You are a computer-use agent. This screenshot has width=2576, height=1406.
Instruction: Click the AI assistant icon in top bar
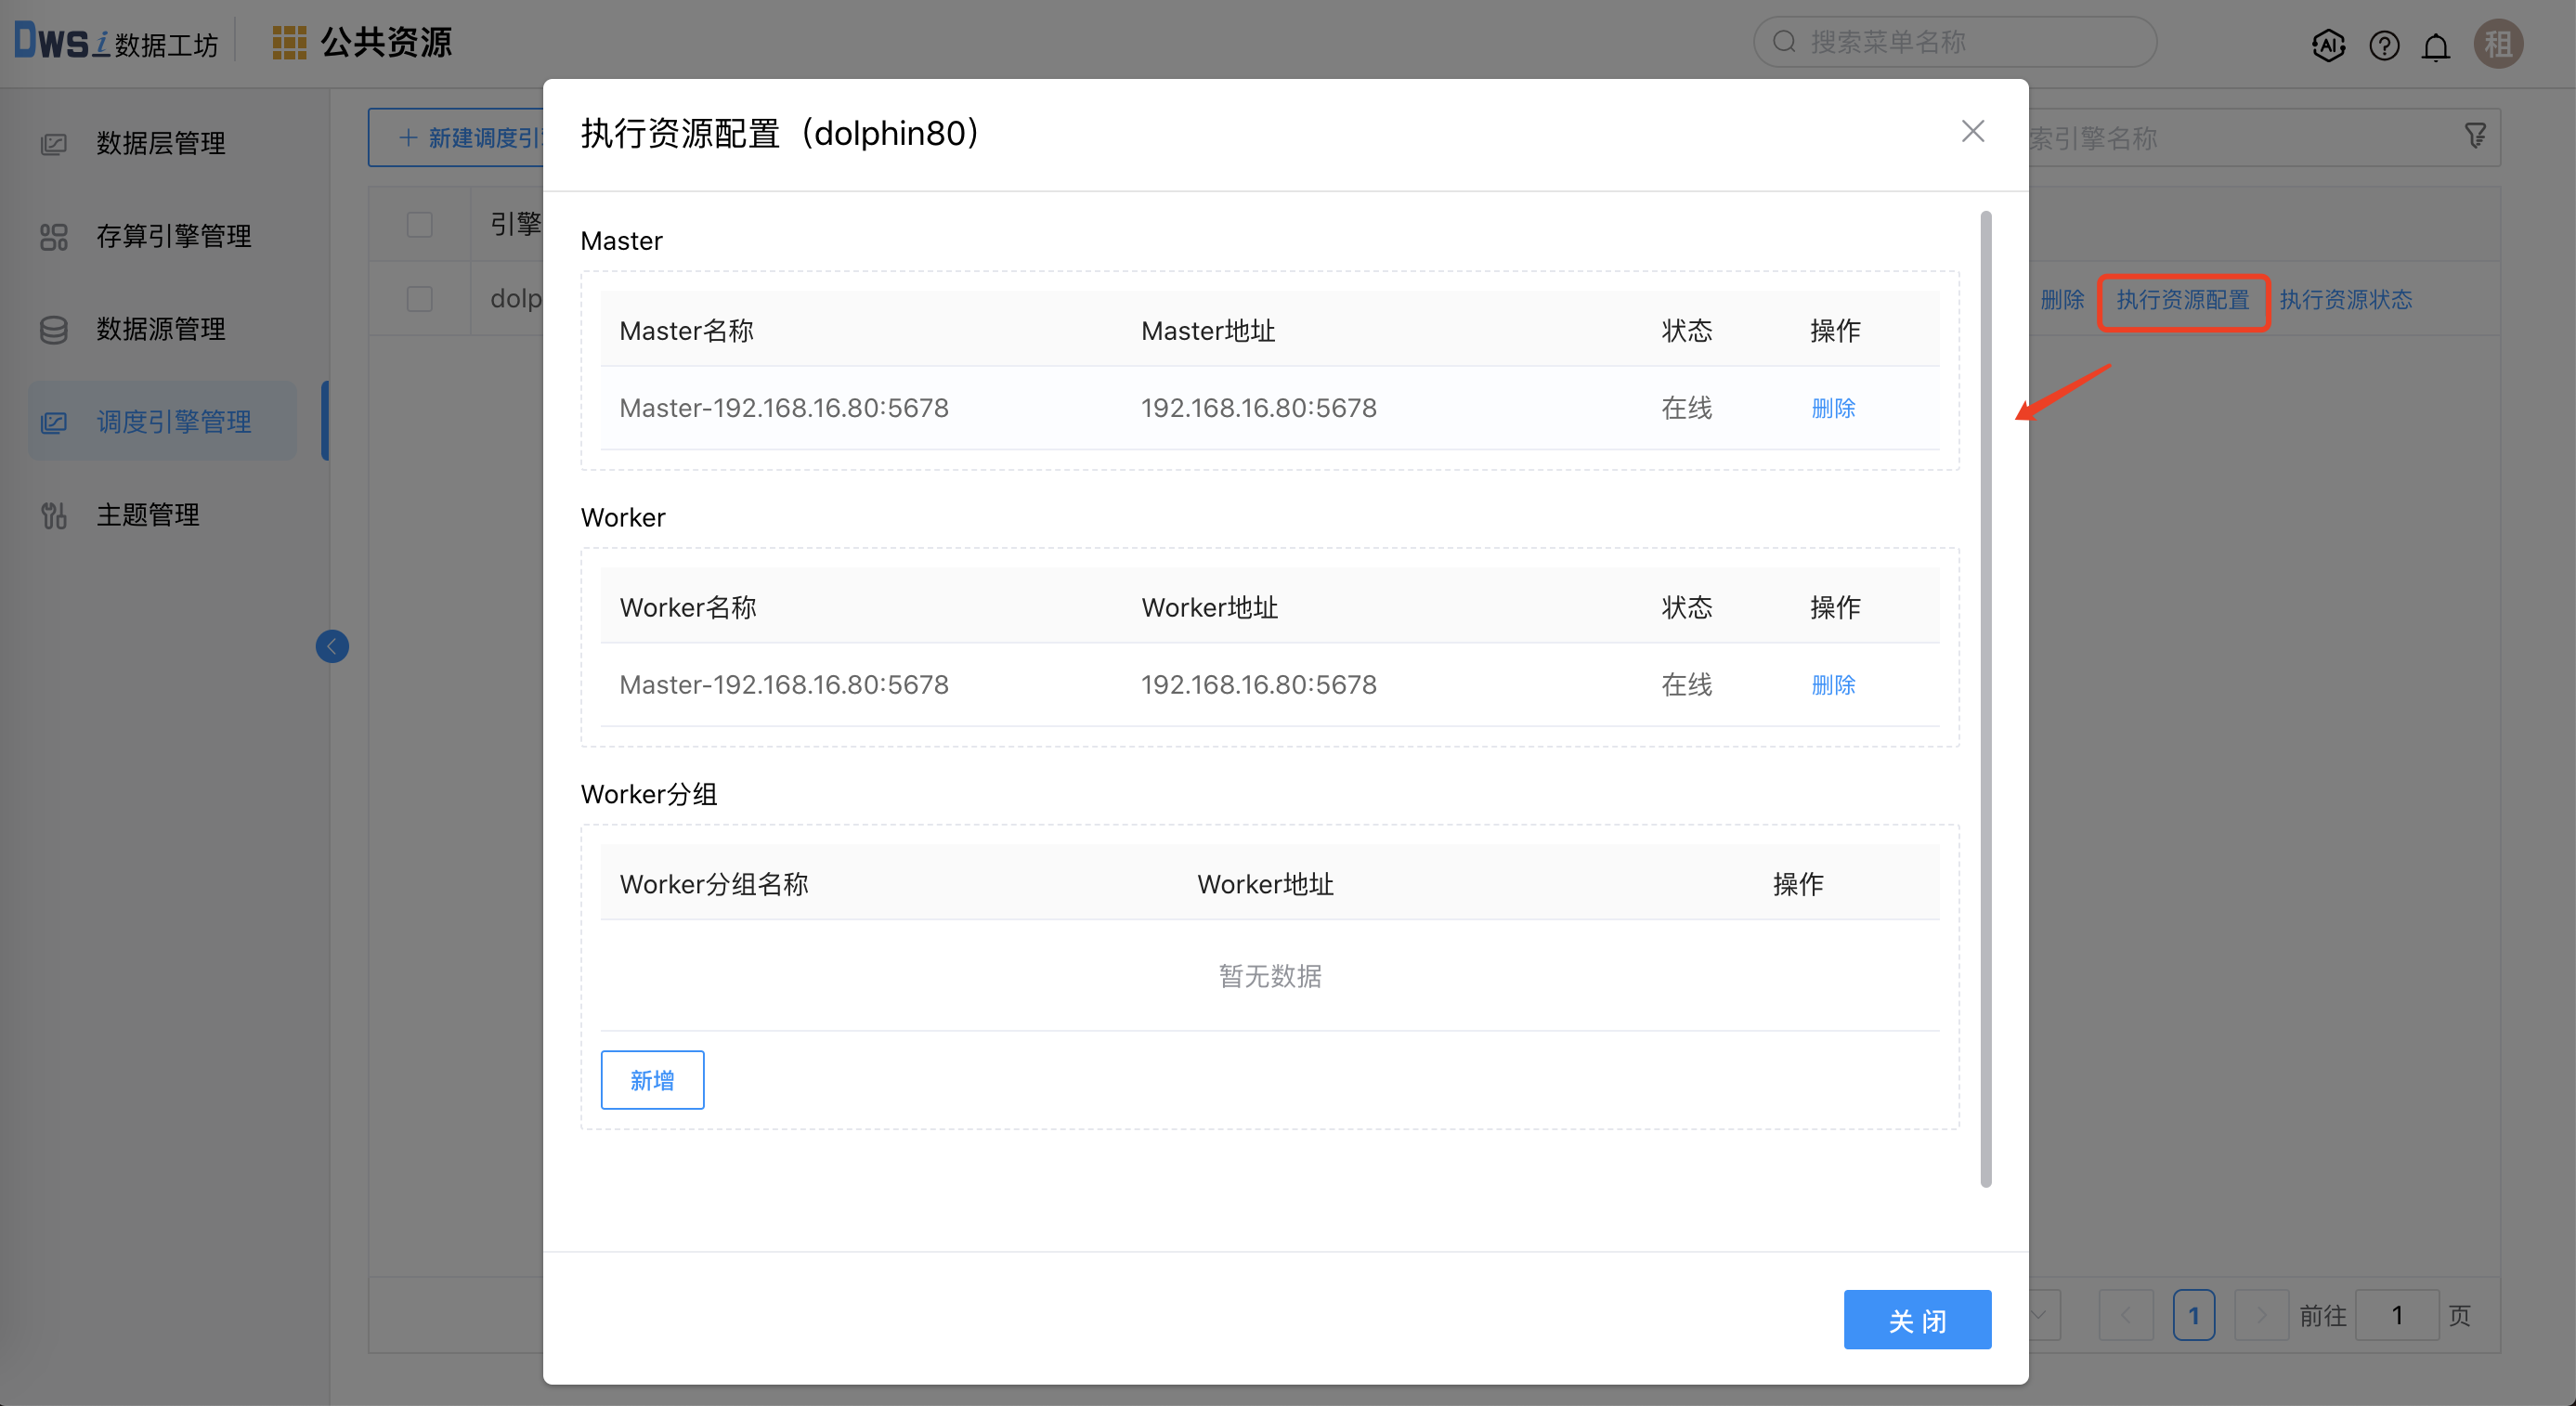click(x=2329, y=45)
